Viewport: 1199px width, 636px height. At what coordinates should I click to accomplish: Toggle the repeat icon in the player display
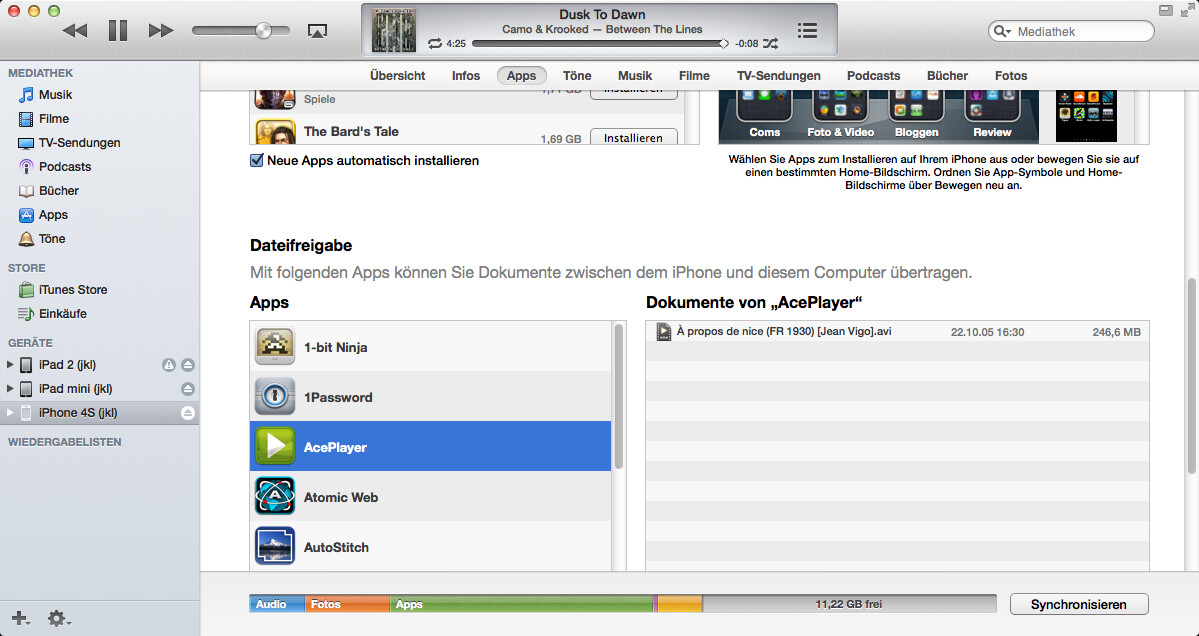coord(435,44)
